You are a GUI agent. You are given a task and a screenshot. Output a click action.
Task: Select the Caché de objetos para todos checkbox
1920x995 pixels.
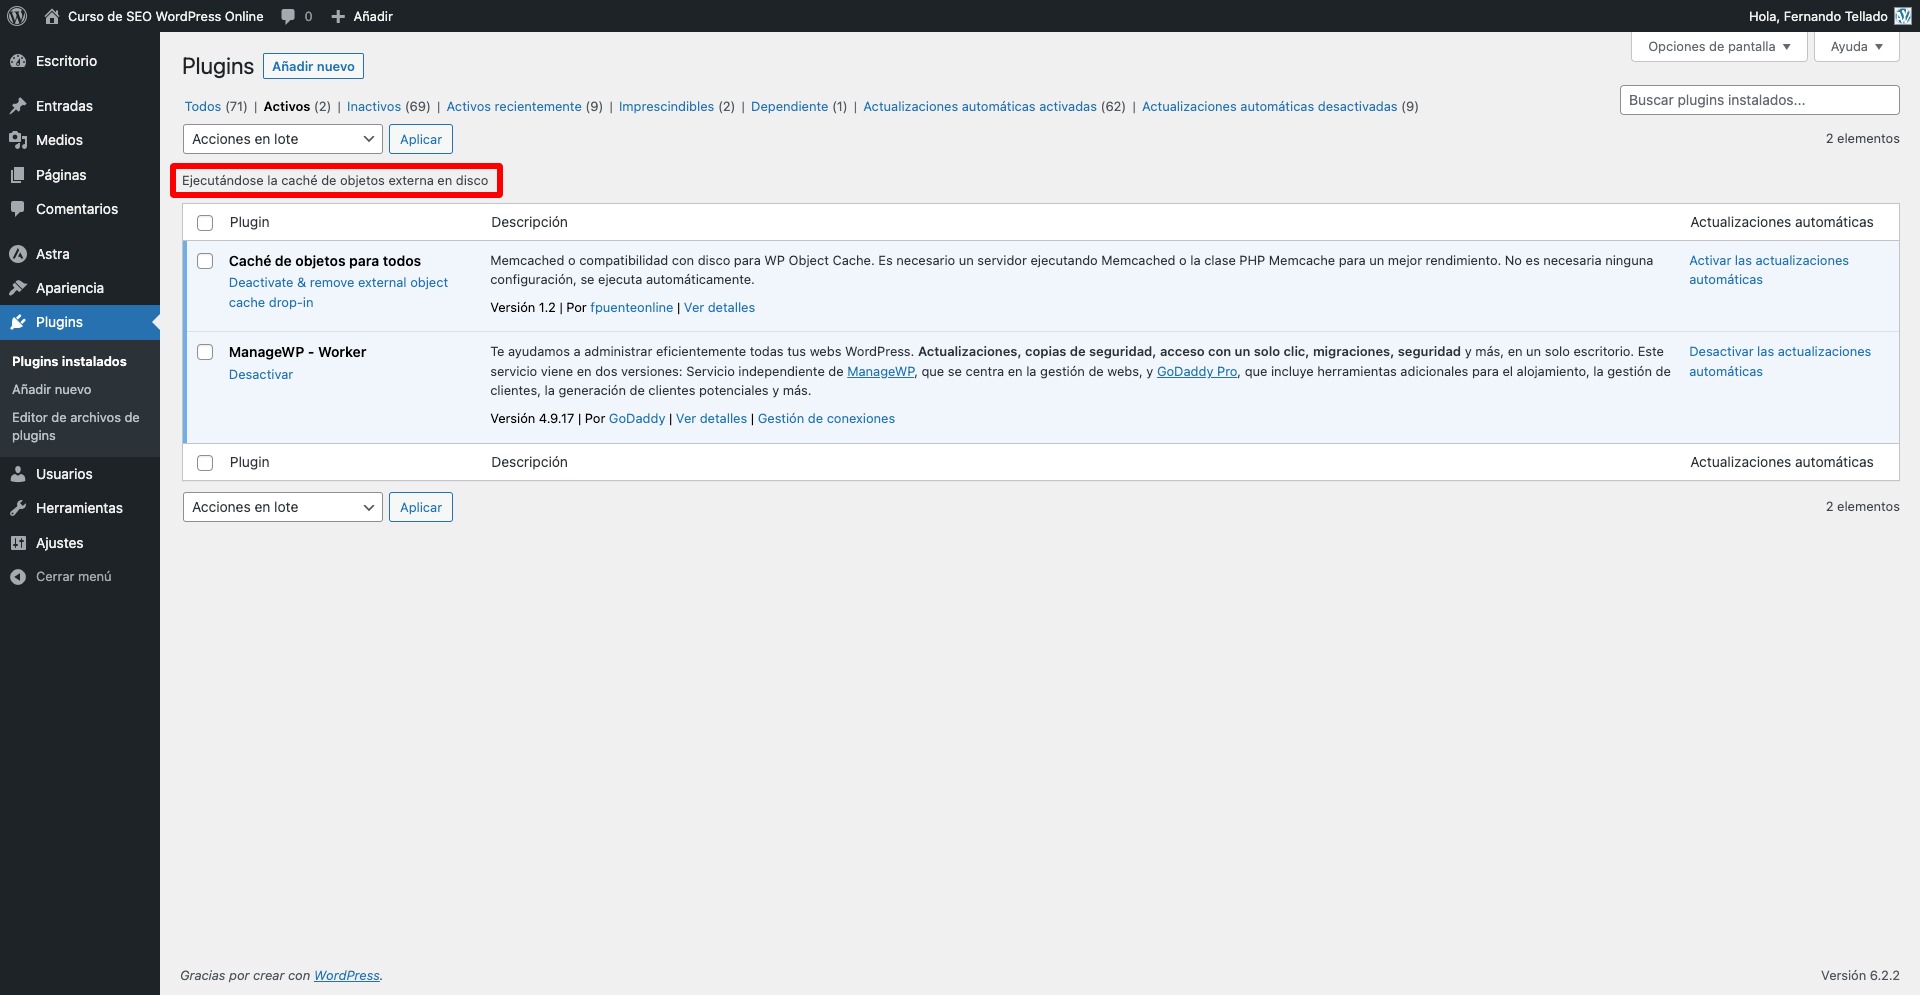(205, 261)
